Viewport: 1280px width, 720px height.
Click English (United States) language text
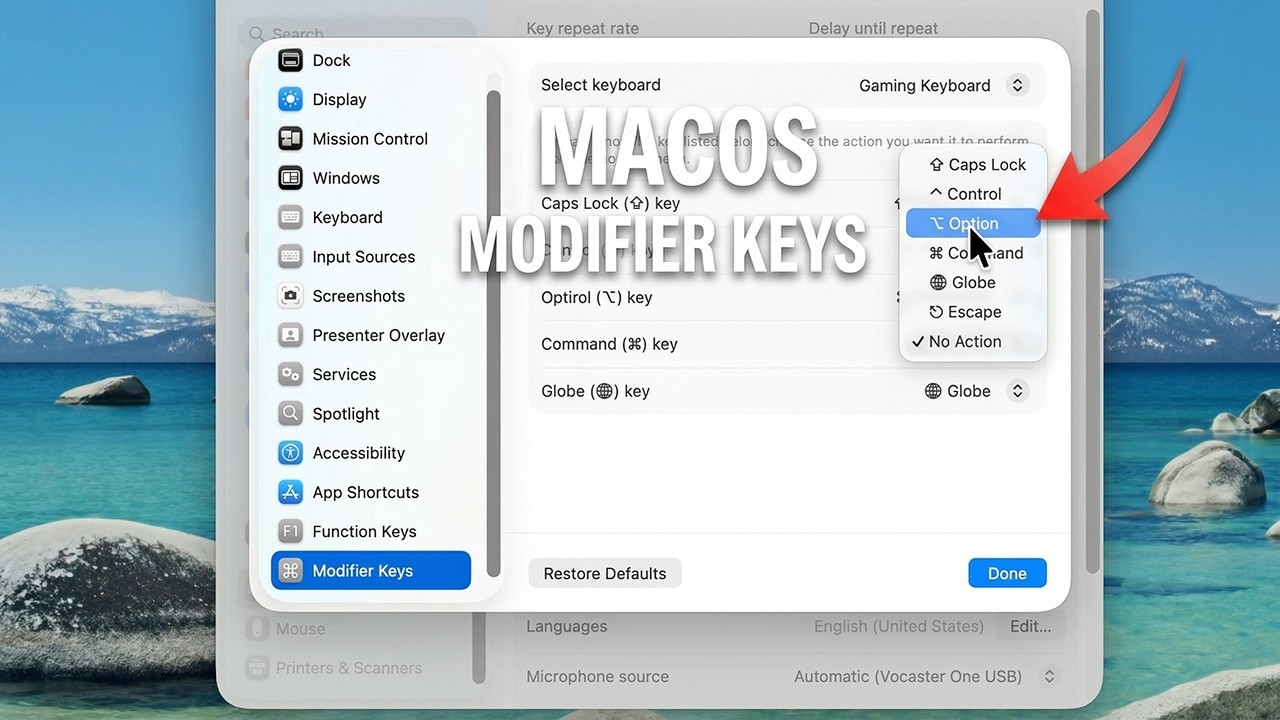(899, 626)
